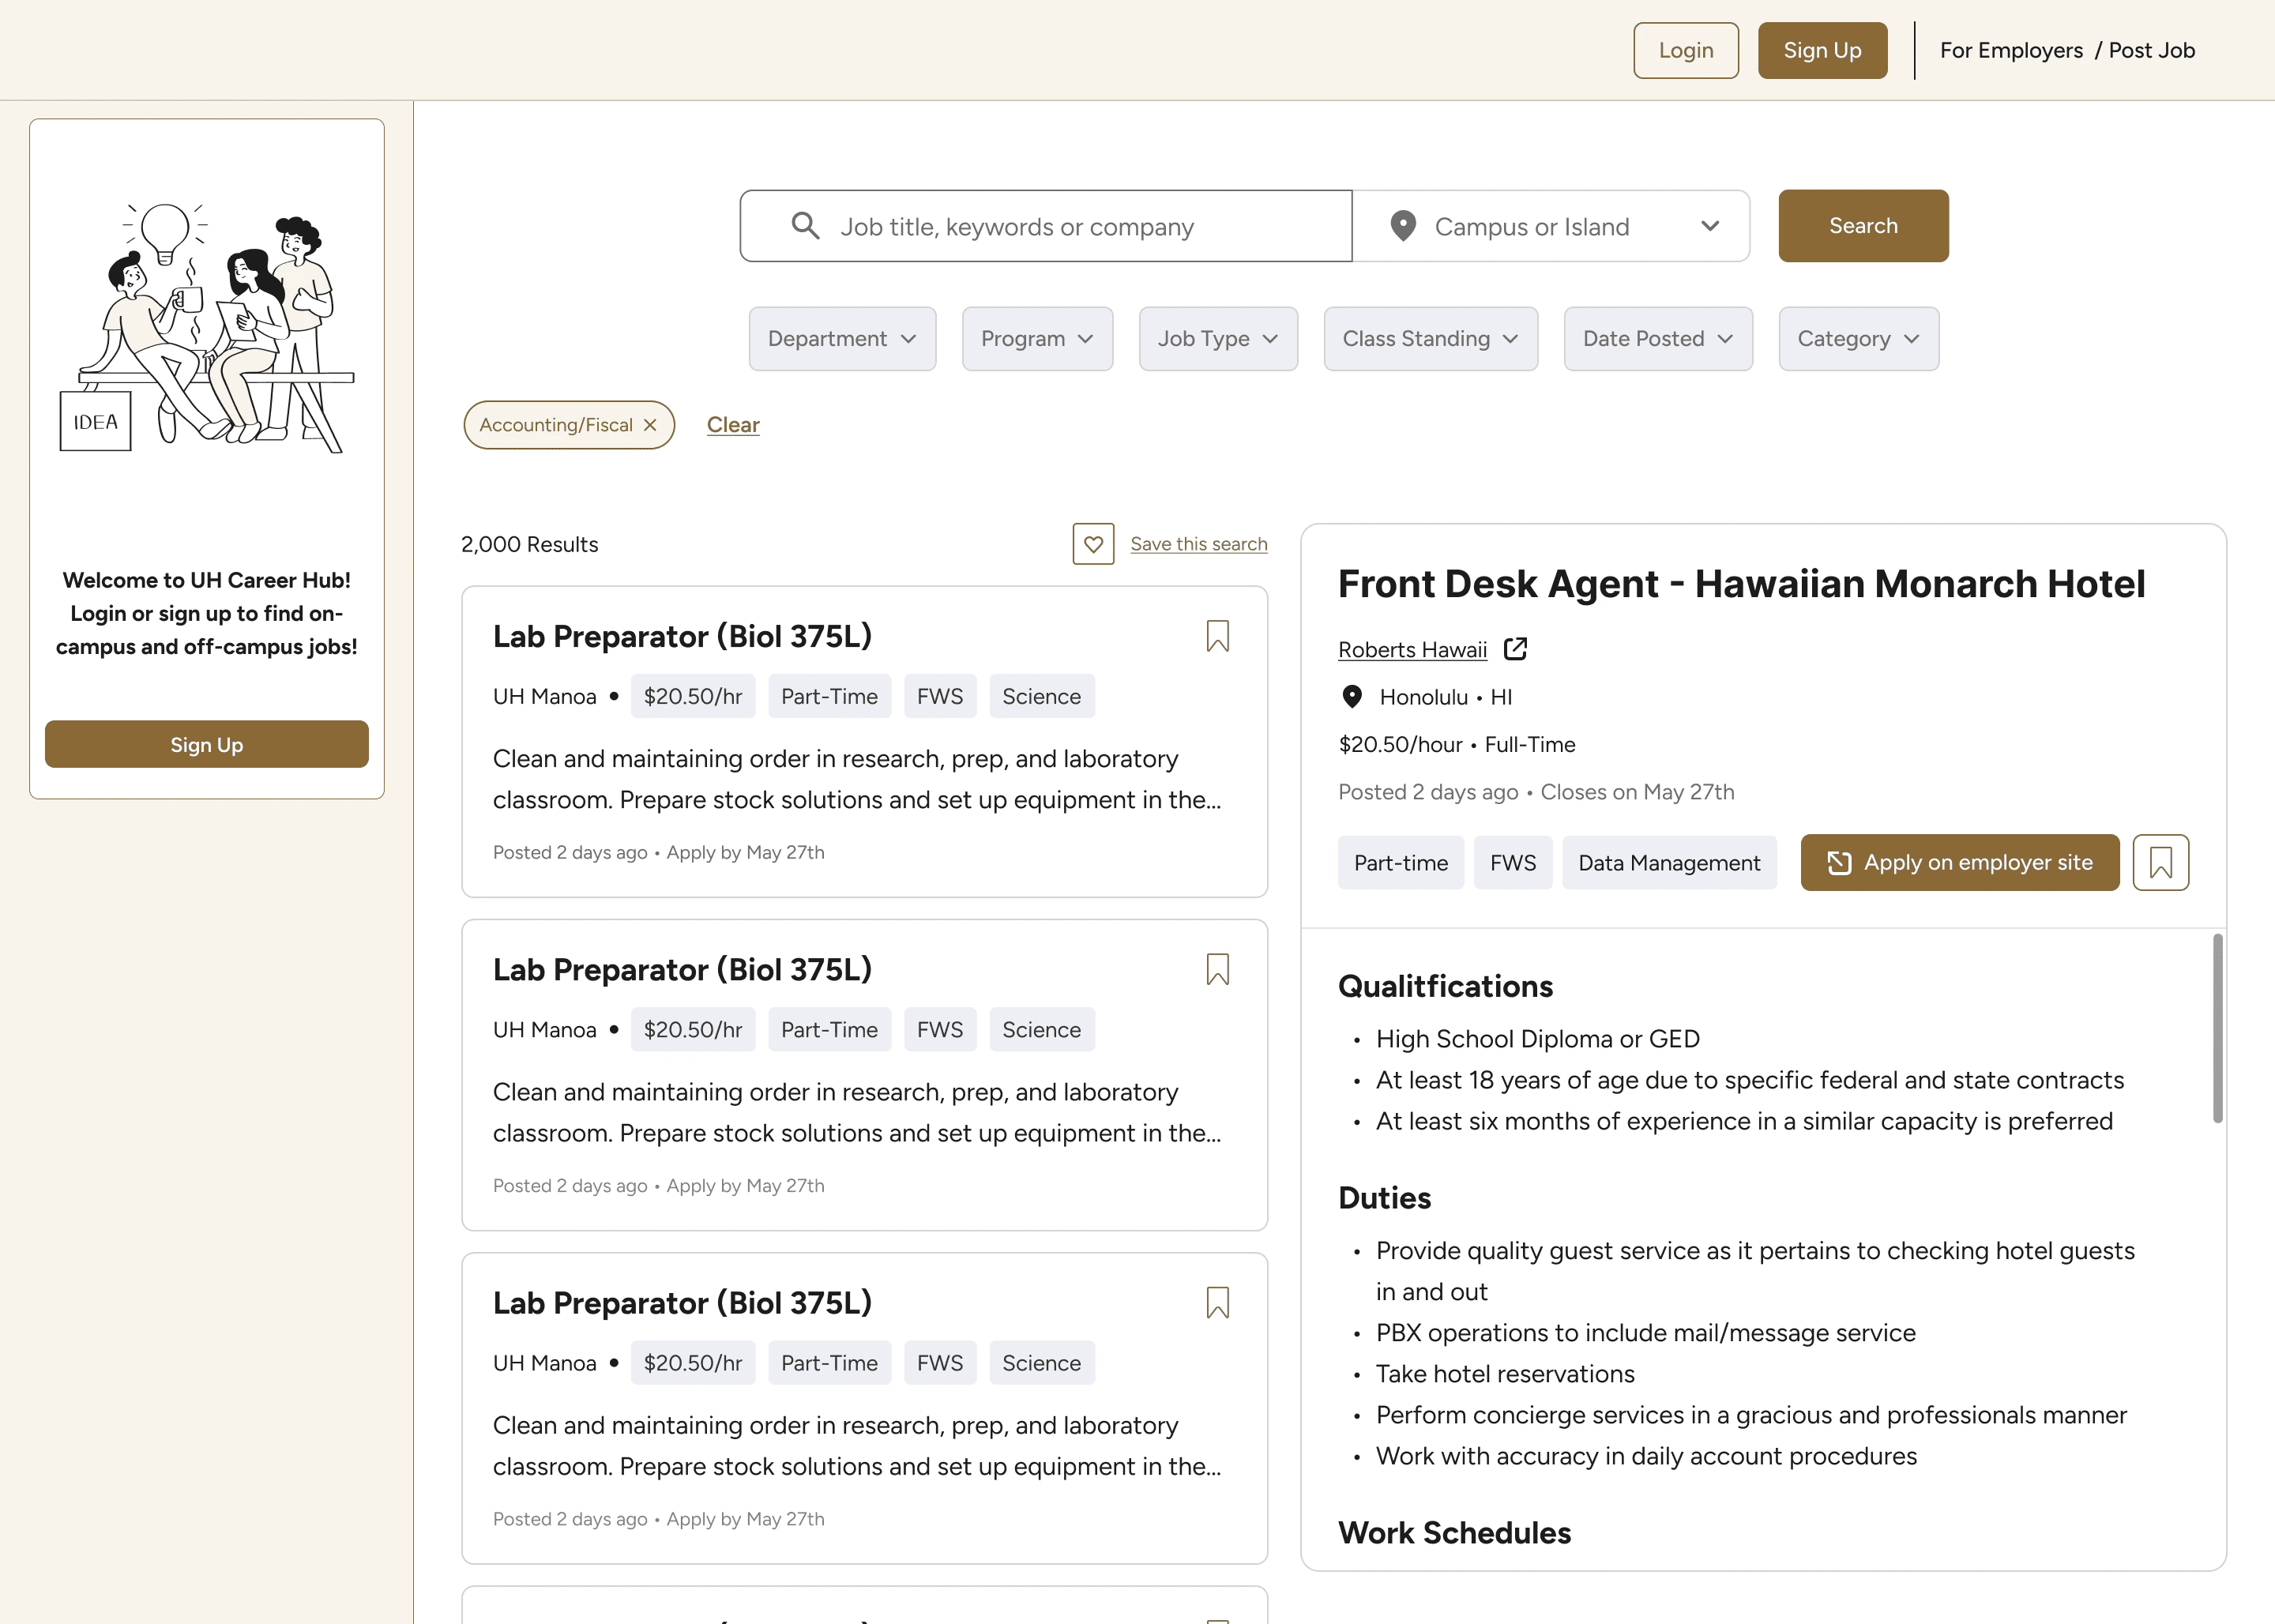Viewport: 2275px width, 1624px height.
Task: Click Apply on employer site
Action: coord(1959,862)
